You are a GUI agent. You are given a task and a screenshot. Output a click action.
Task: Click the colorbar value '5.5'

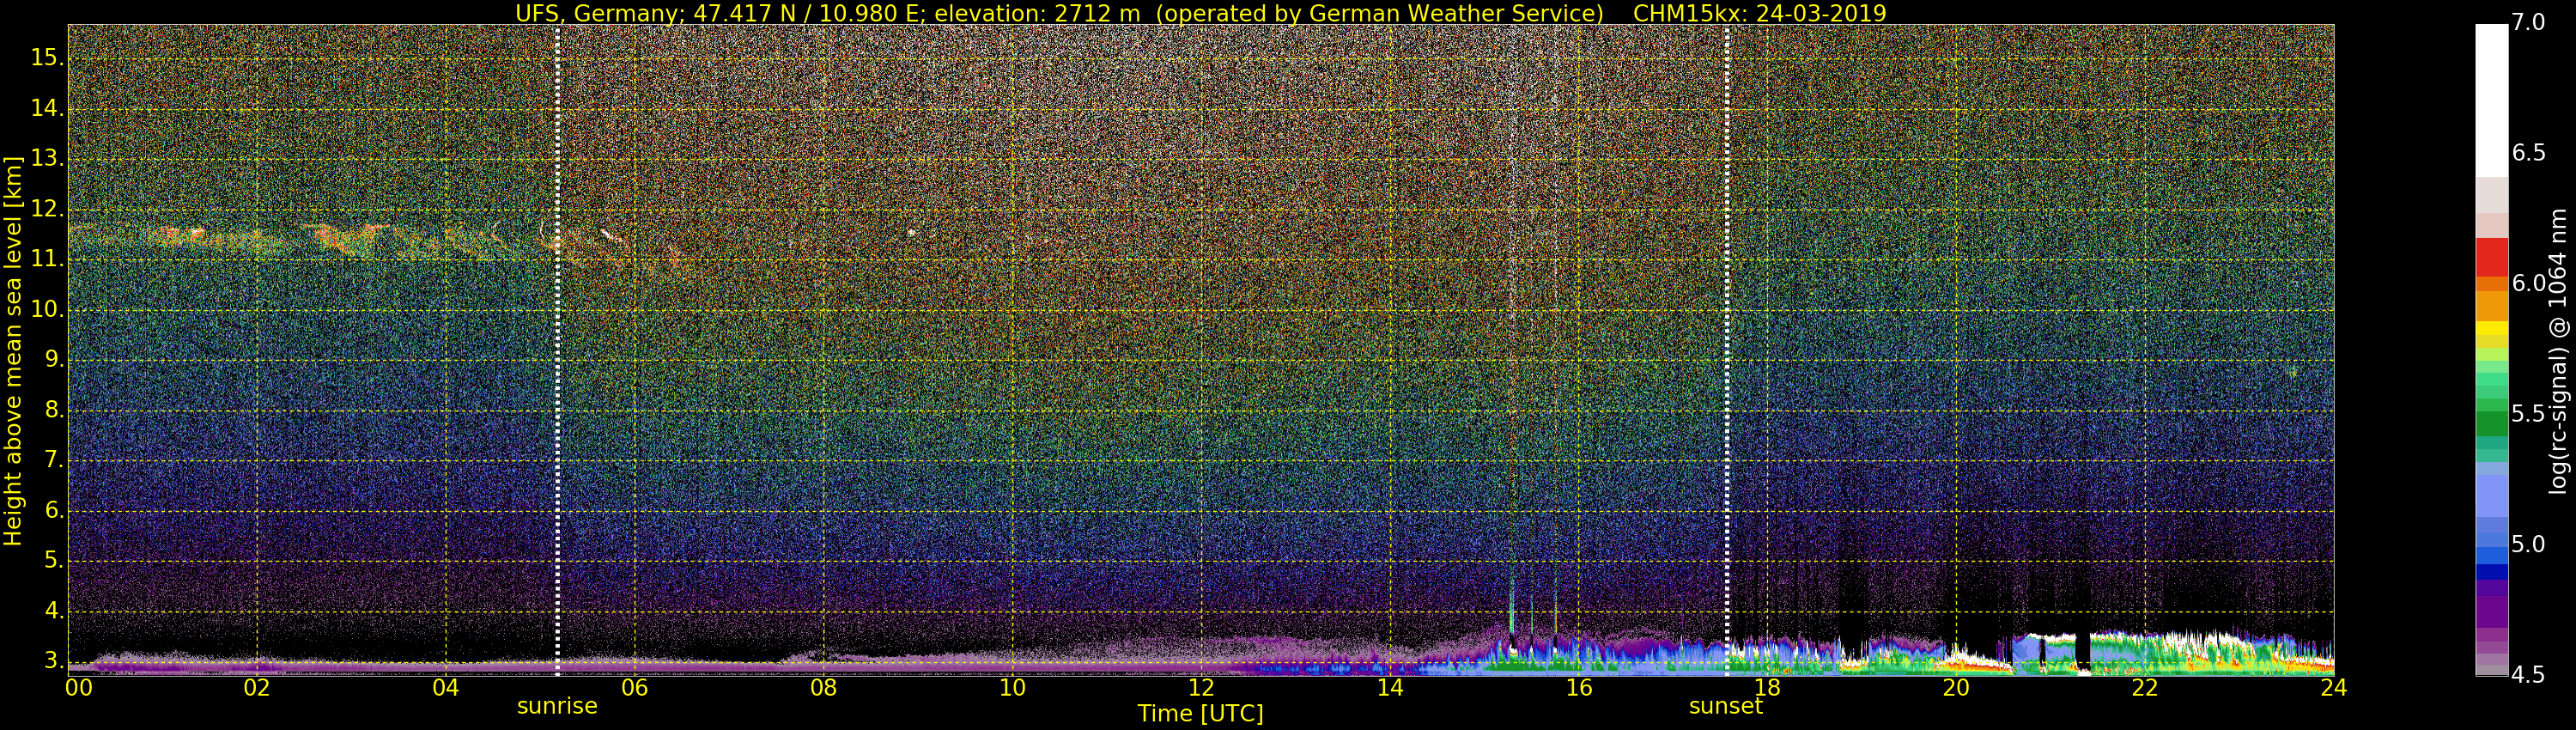pos(2528,414)
